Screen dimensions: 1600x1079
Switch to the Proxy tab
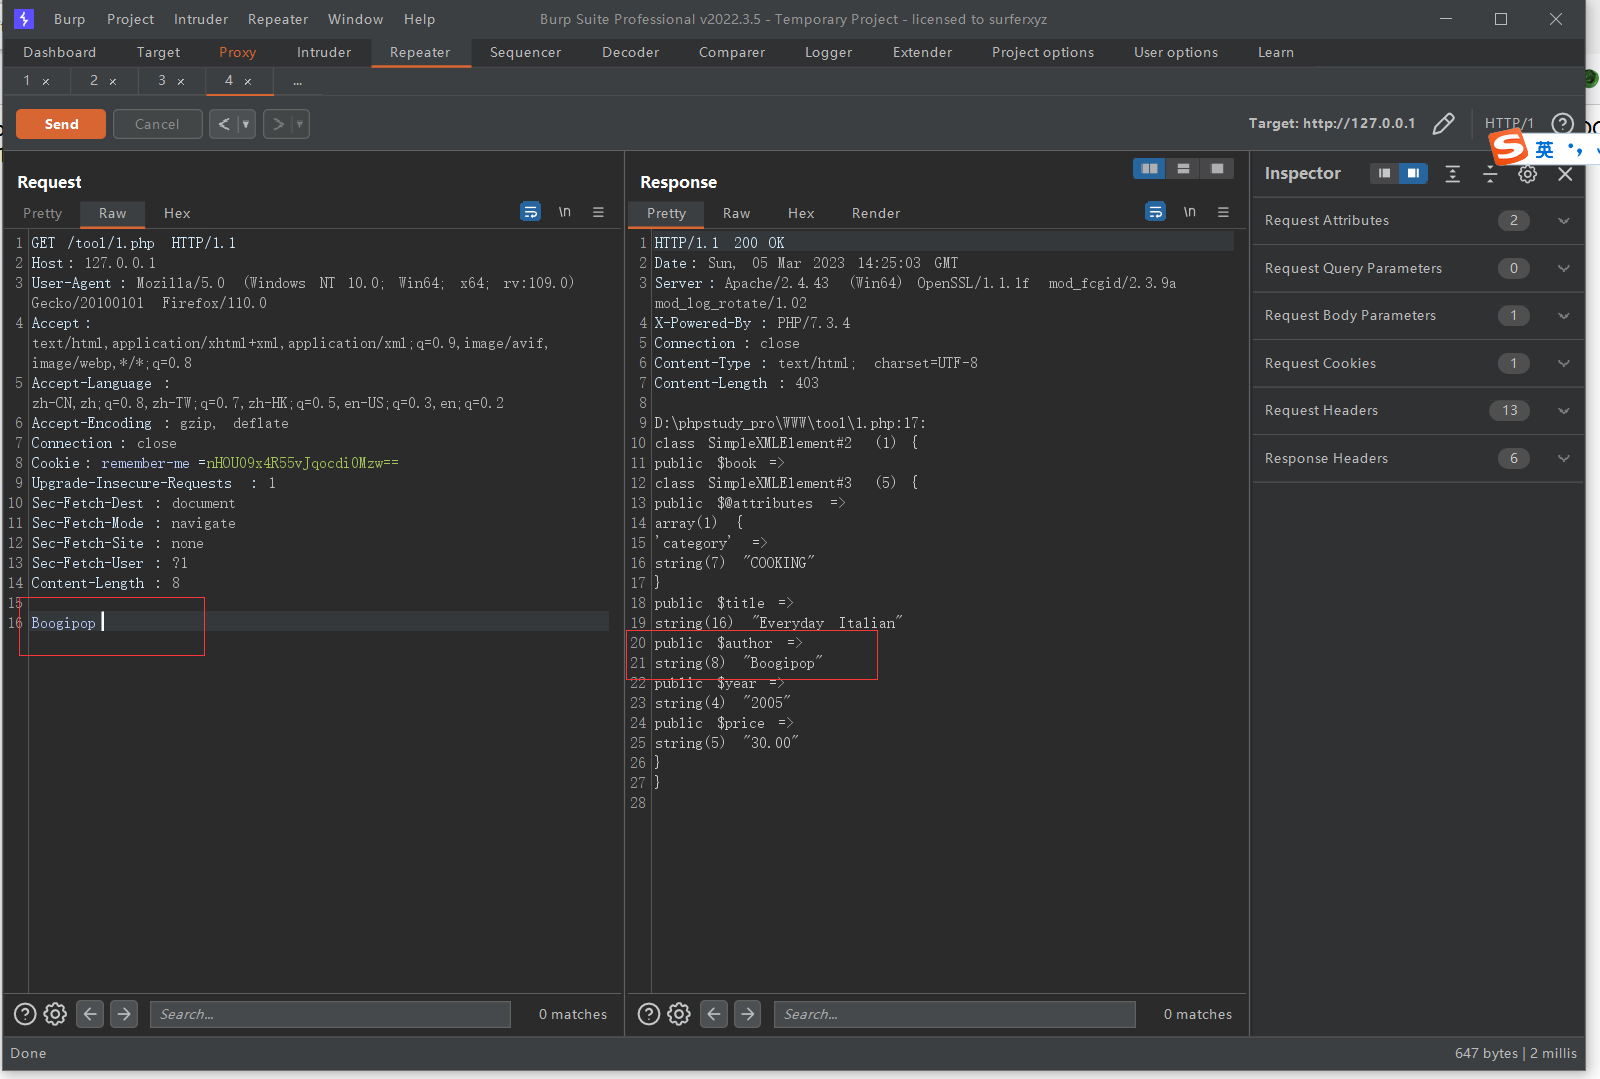(237, 52)
